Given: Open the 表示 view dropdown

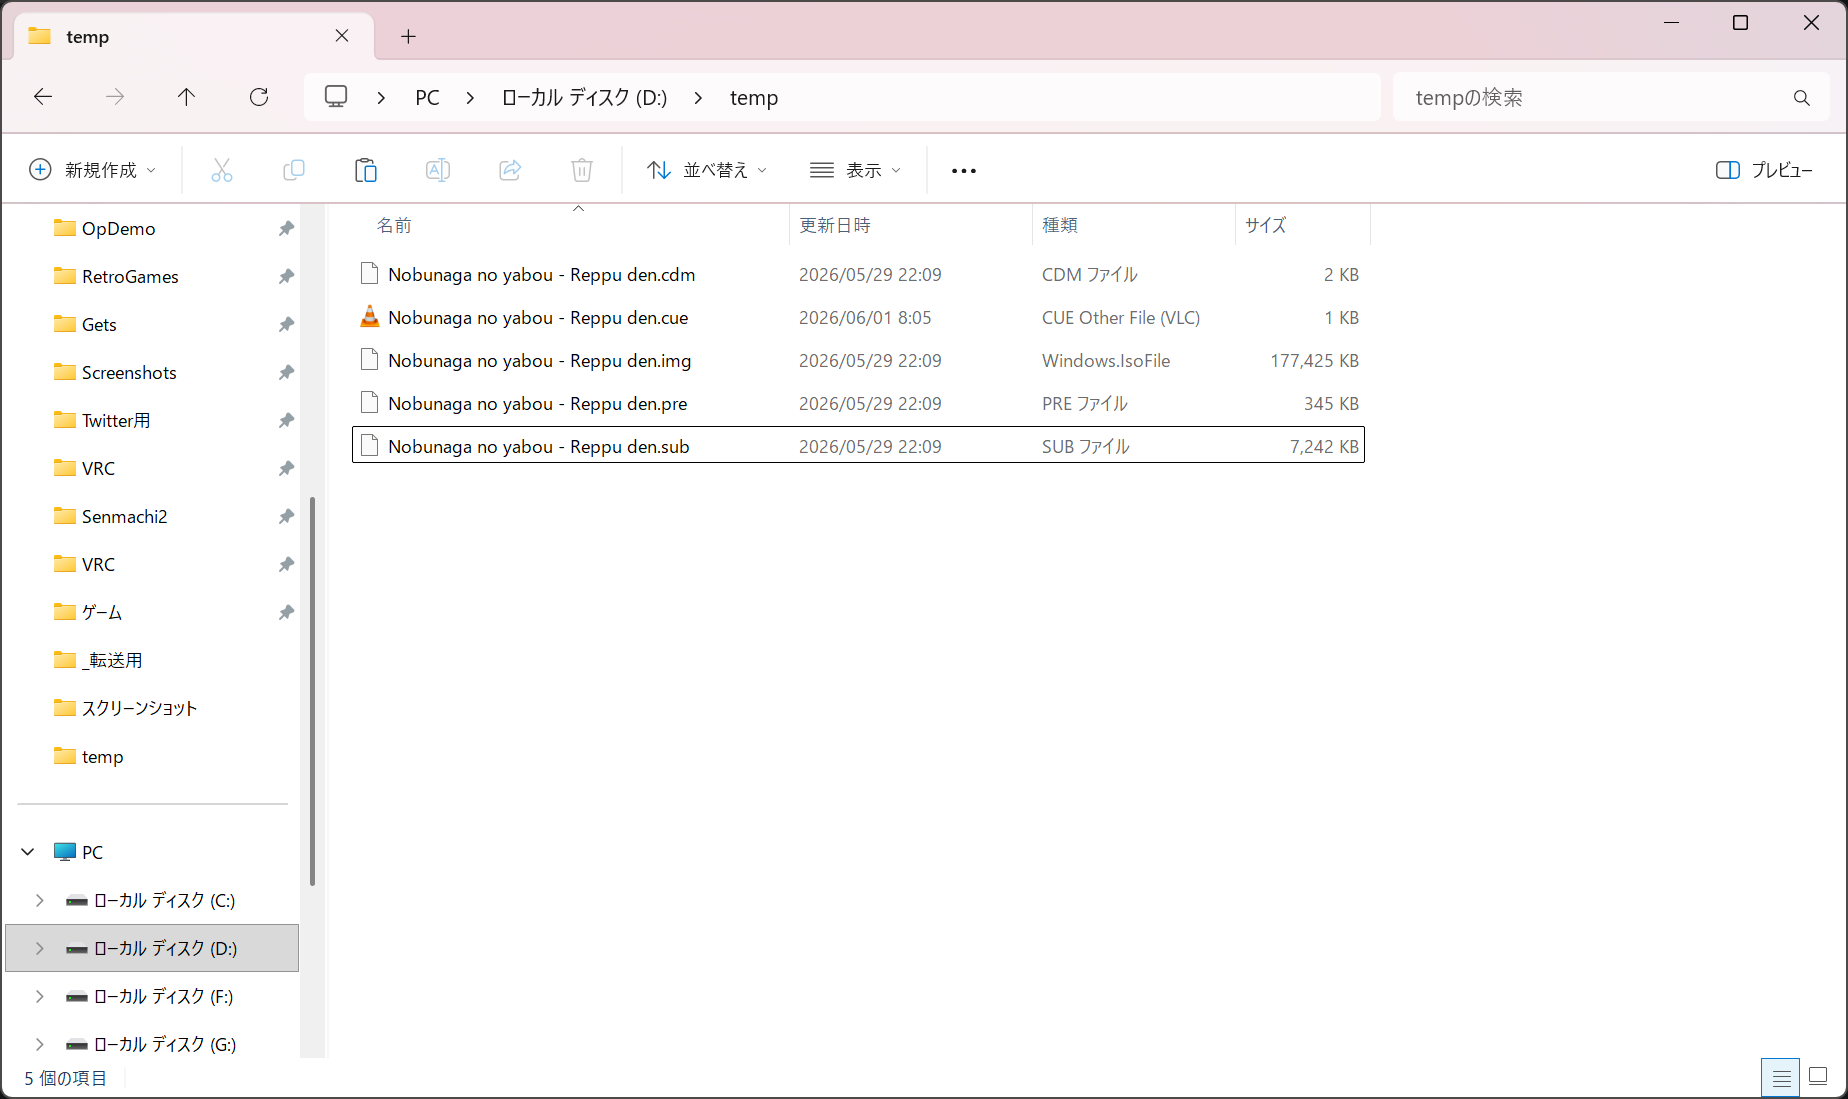Looking at the screenshot, I should tap(855, 170).
